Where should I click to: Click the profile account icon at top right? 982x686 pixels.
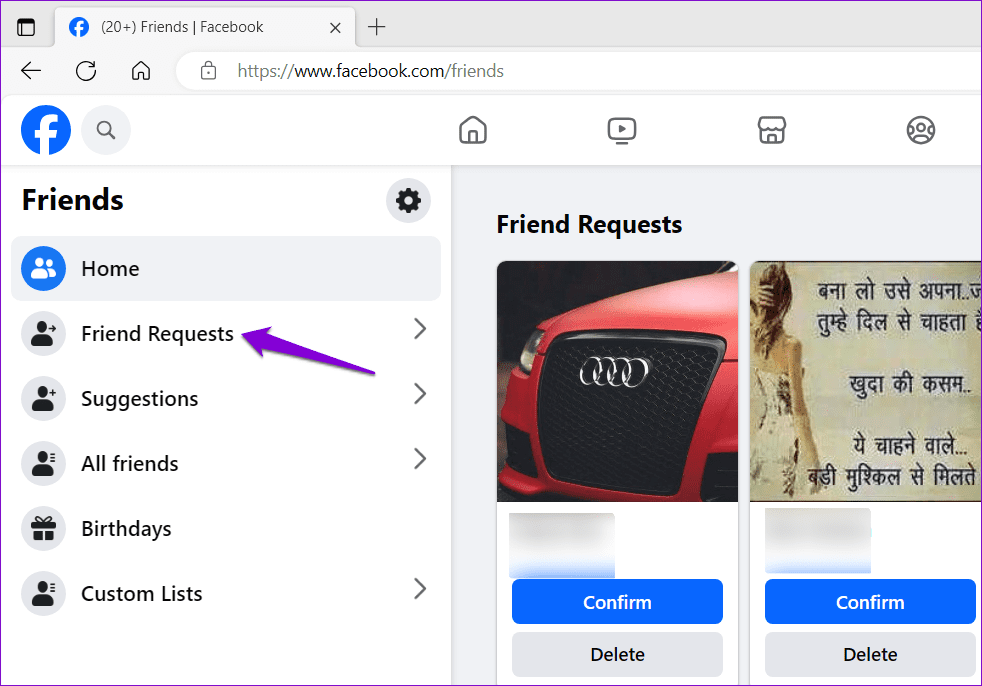click(920, 130)
